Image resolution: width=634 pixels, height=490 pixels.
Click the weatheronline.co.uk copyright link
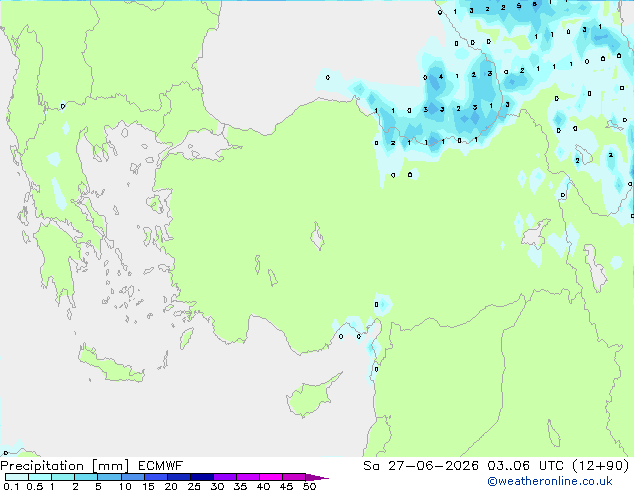pos(550,481)
